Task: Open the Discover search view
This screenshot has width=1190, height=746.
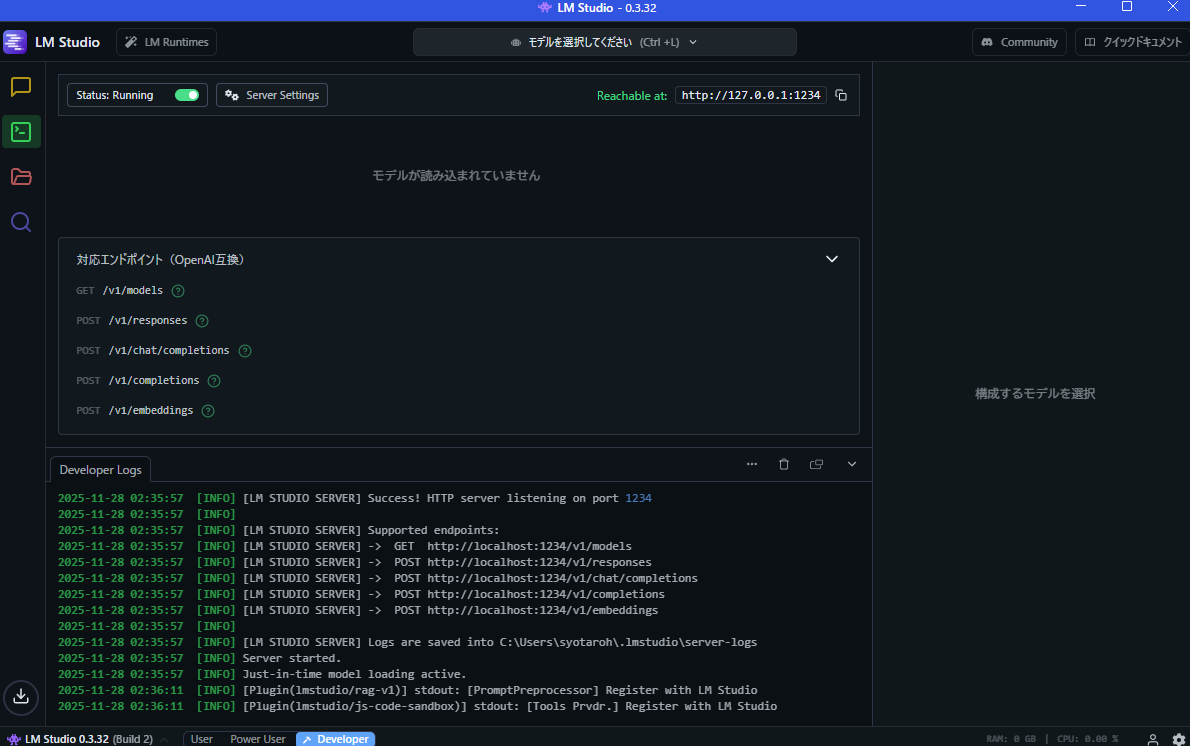Action: point(21,222)
